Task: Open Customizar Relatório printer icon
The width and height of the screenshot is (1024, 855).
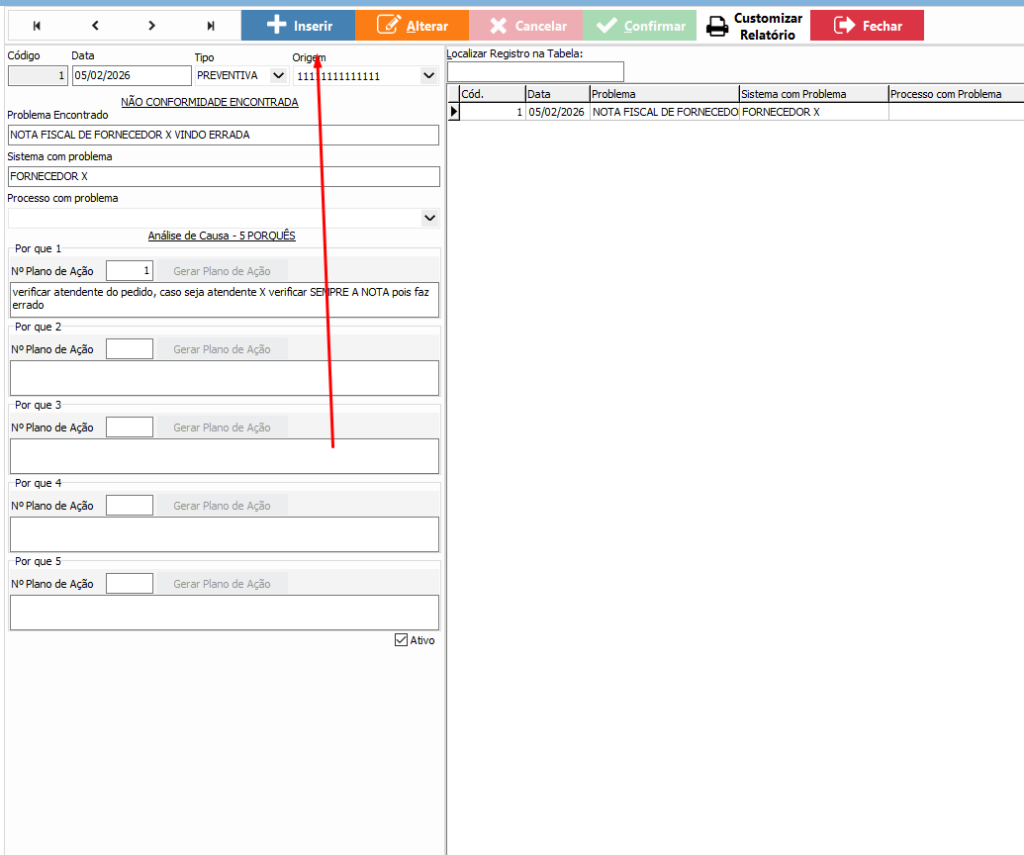Action: point(716,27)
